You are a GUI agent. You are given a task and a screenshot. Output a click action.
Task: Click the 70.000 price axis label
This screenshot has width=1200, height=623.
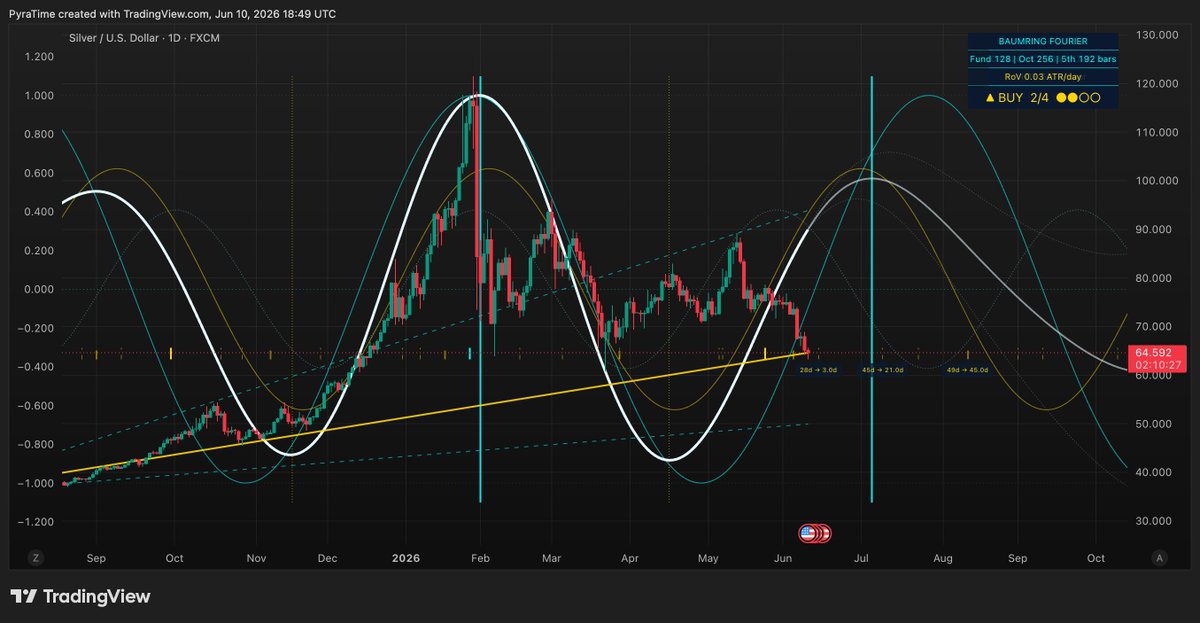[x=1156, y=327]
